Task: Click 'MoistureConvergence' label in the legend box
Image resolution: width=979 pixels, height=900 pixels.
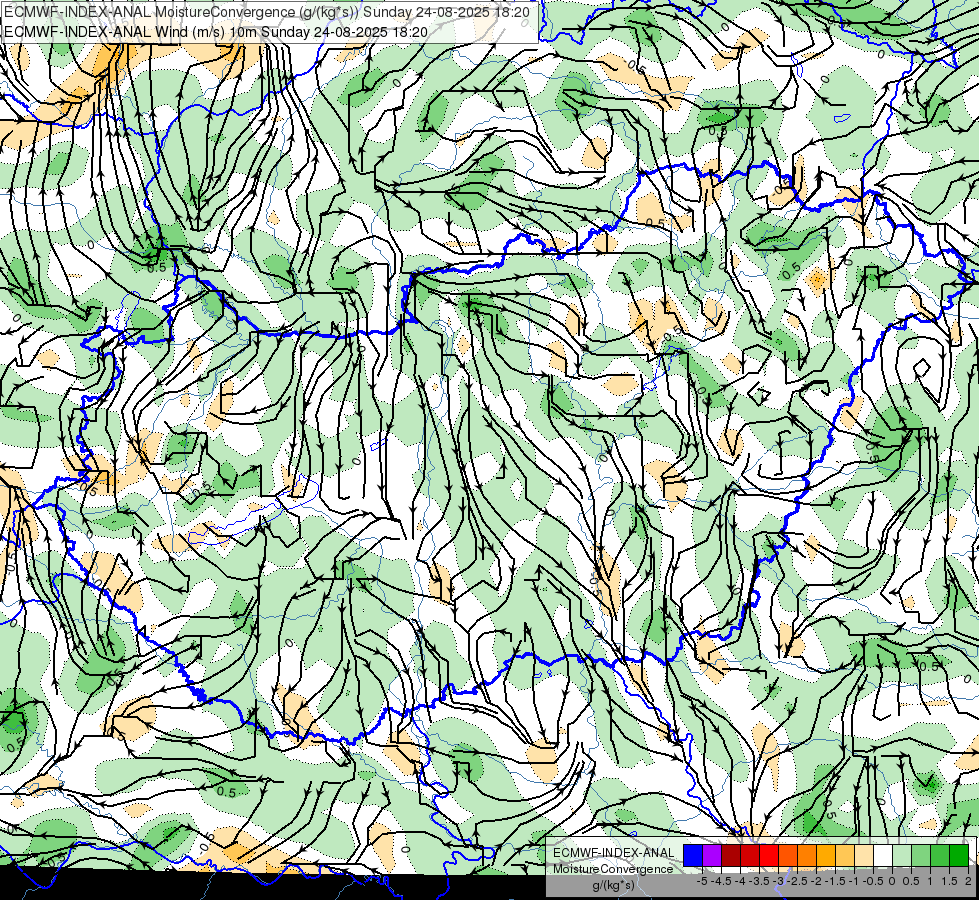Action: click(613, 869)
